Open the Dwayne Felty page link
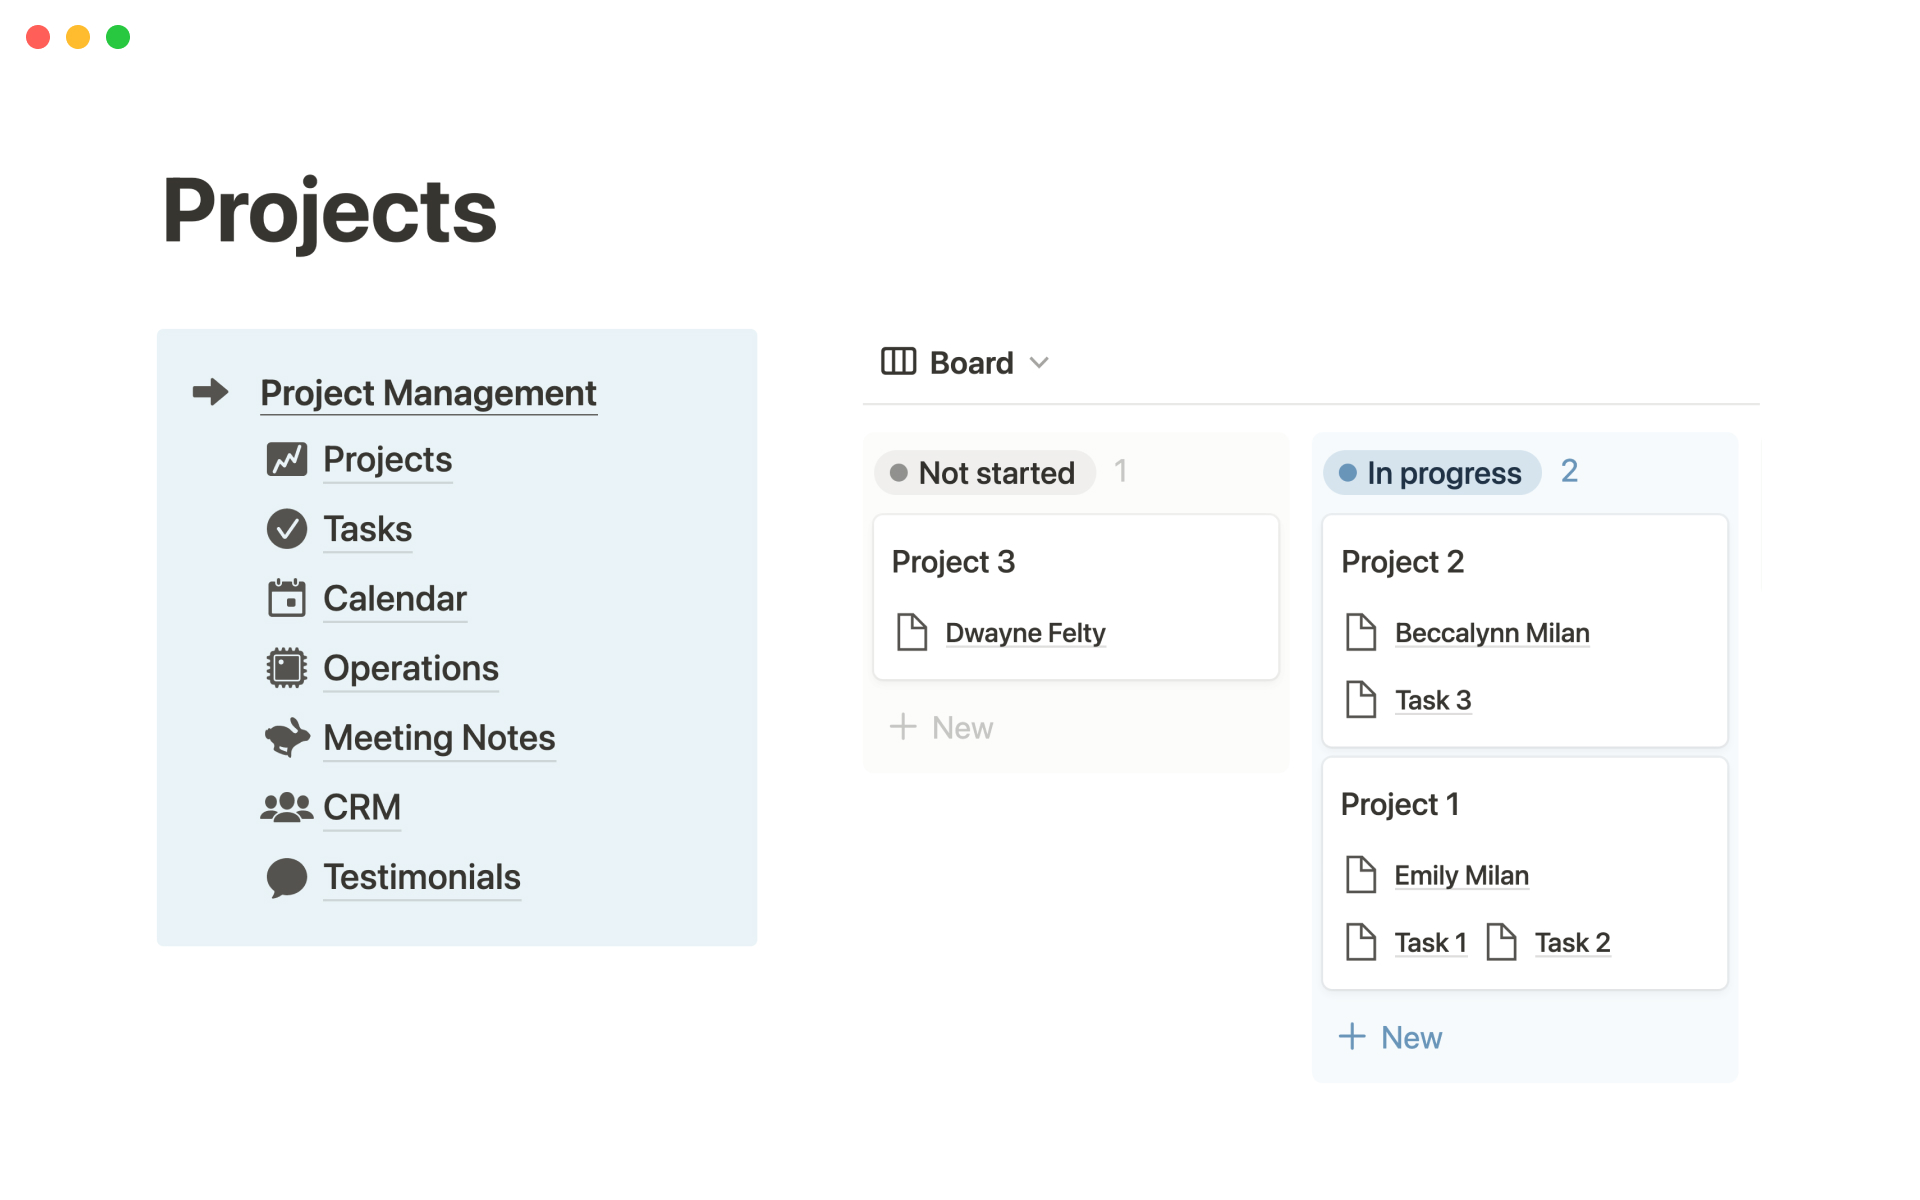 click(x=1025, y=633)
